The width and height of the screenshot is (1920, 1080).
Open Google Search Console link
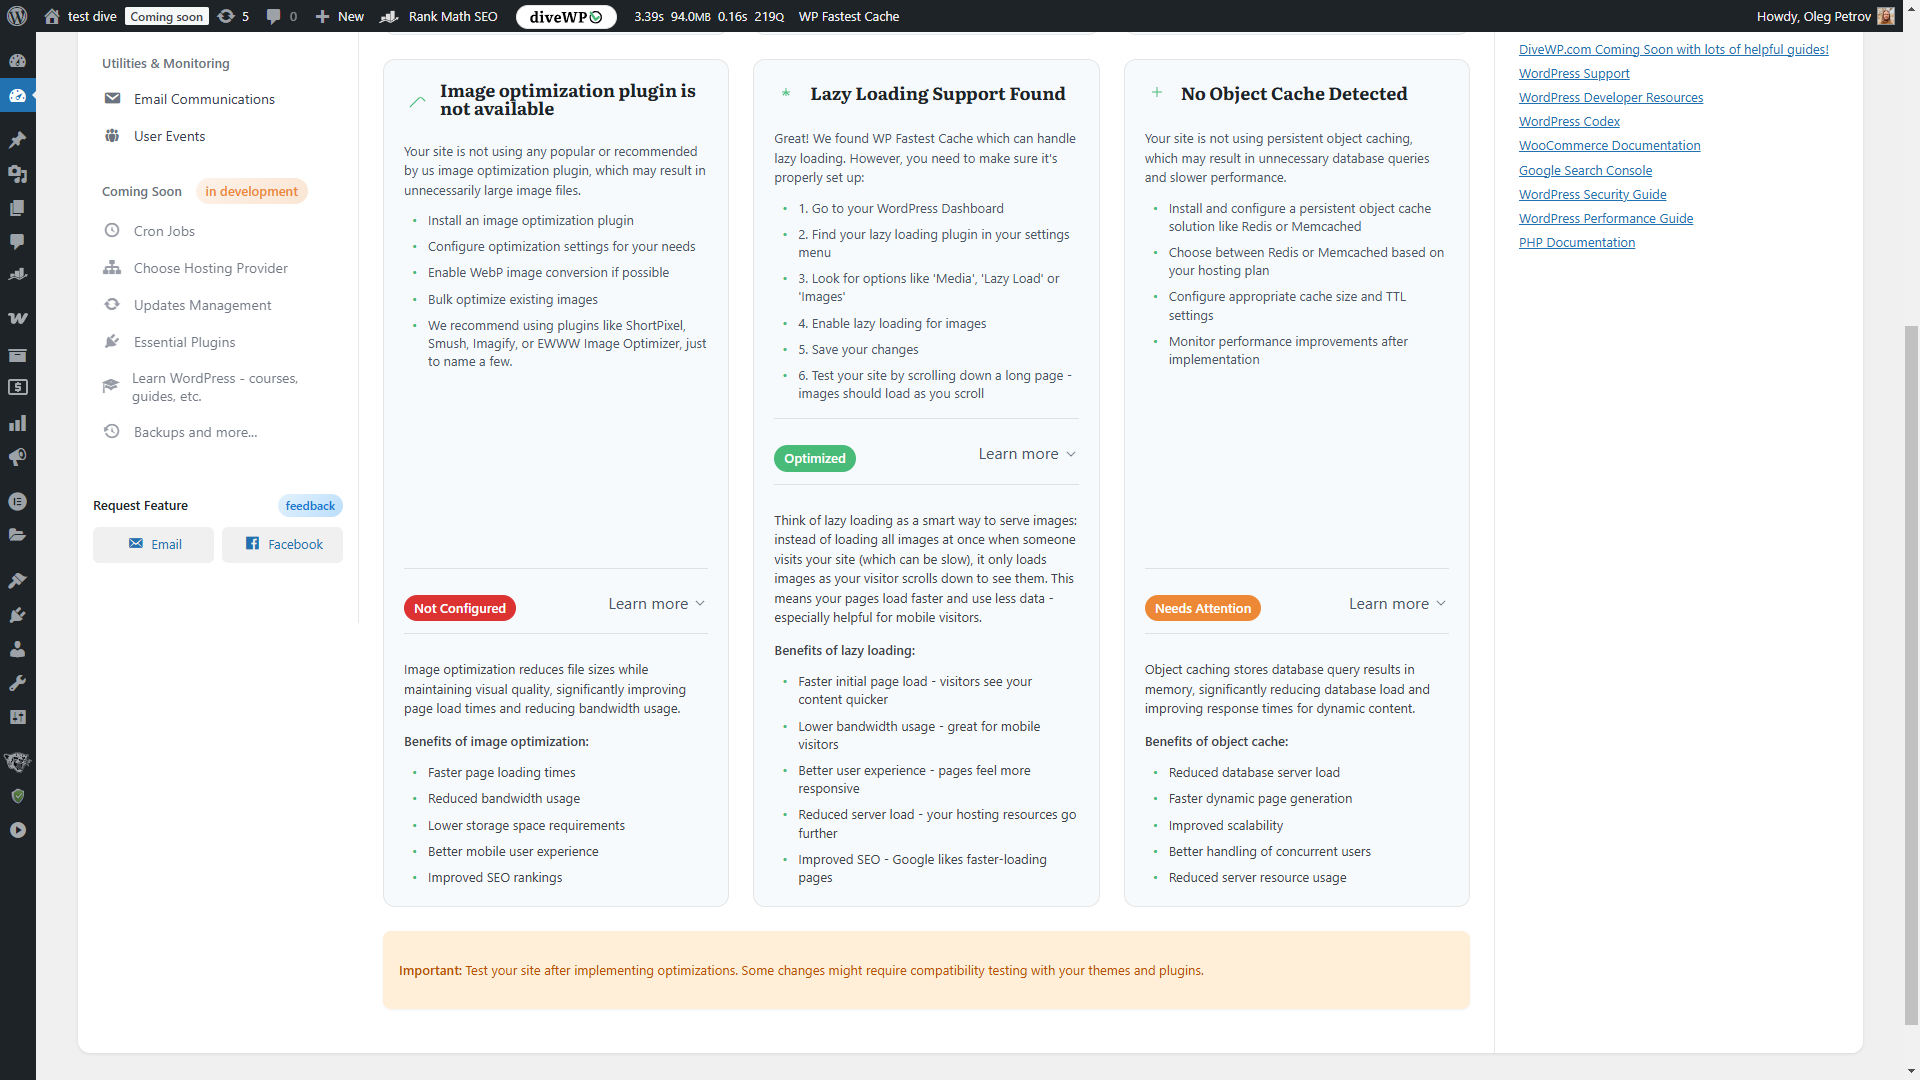1585,170
